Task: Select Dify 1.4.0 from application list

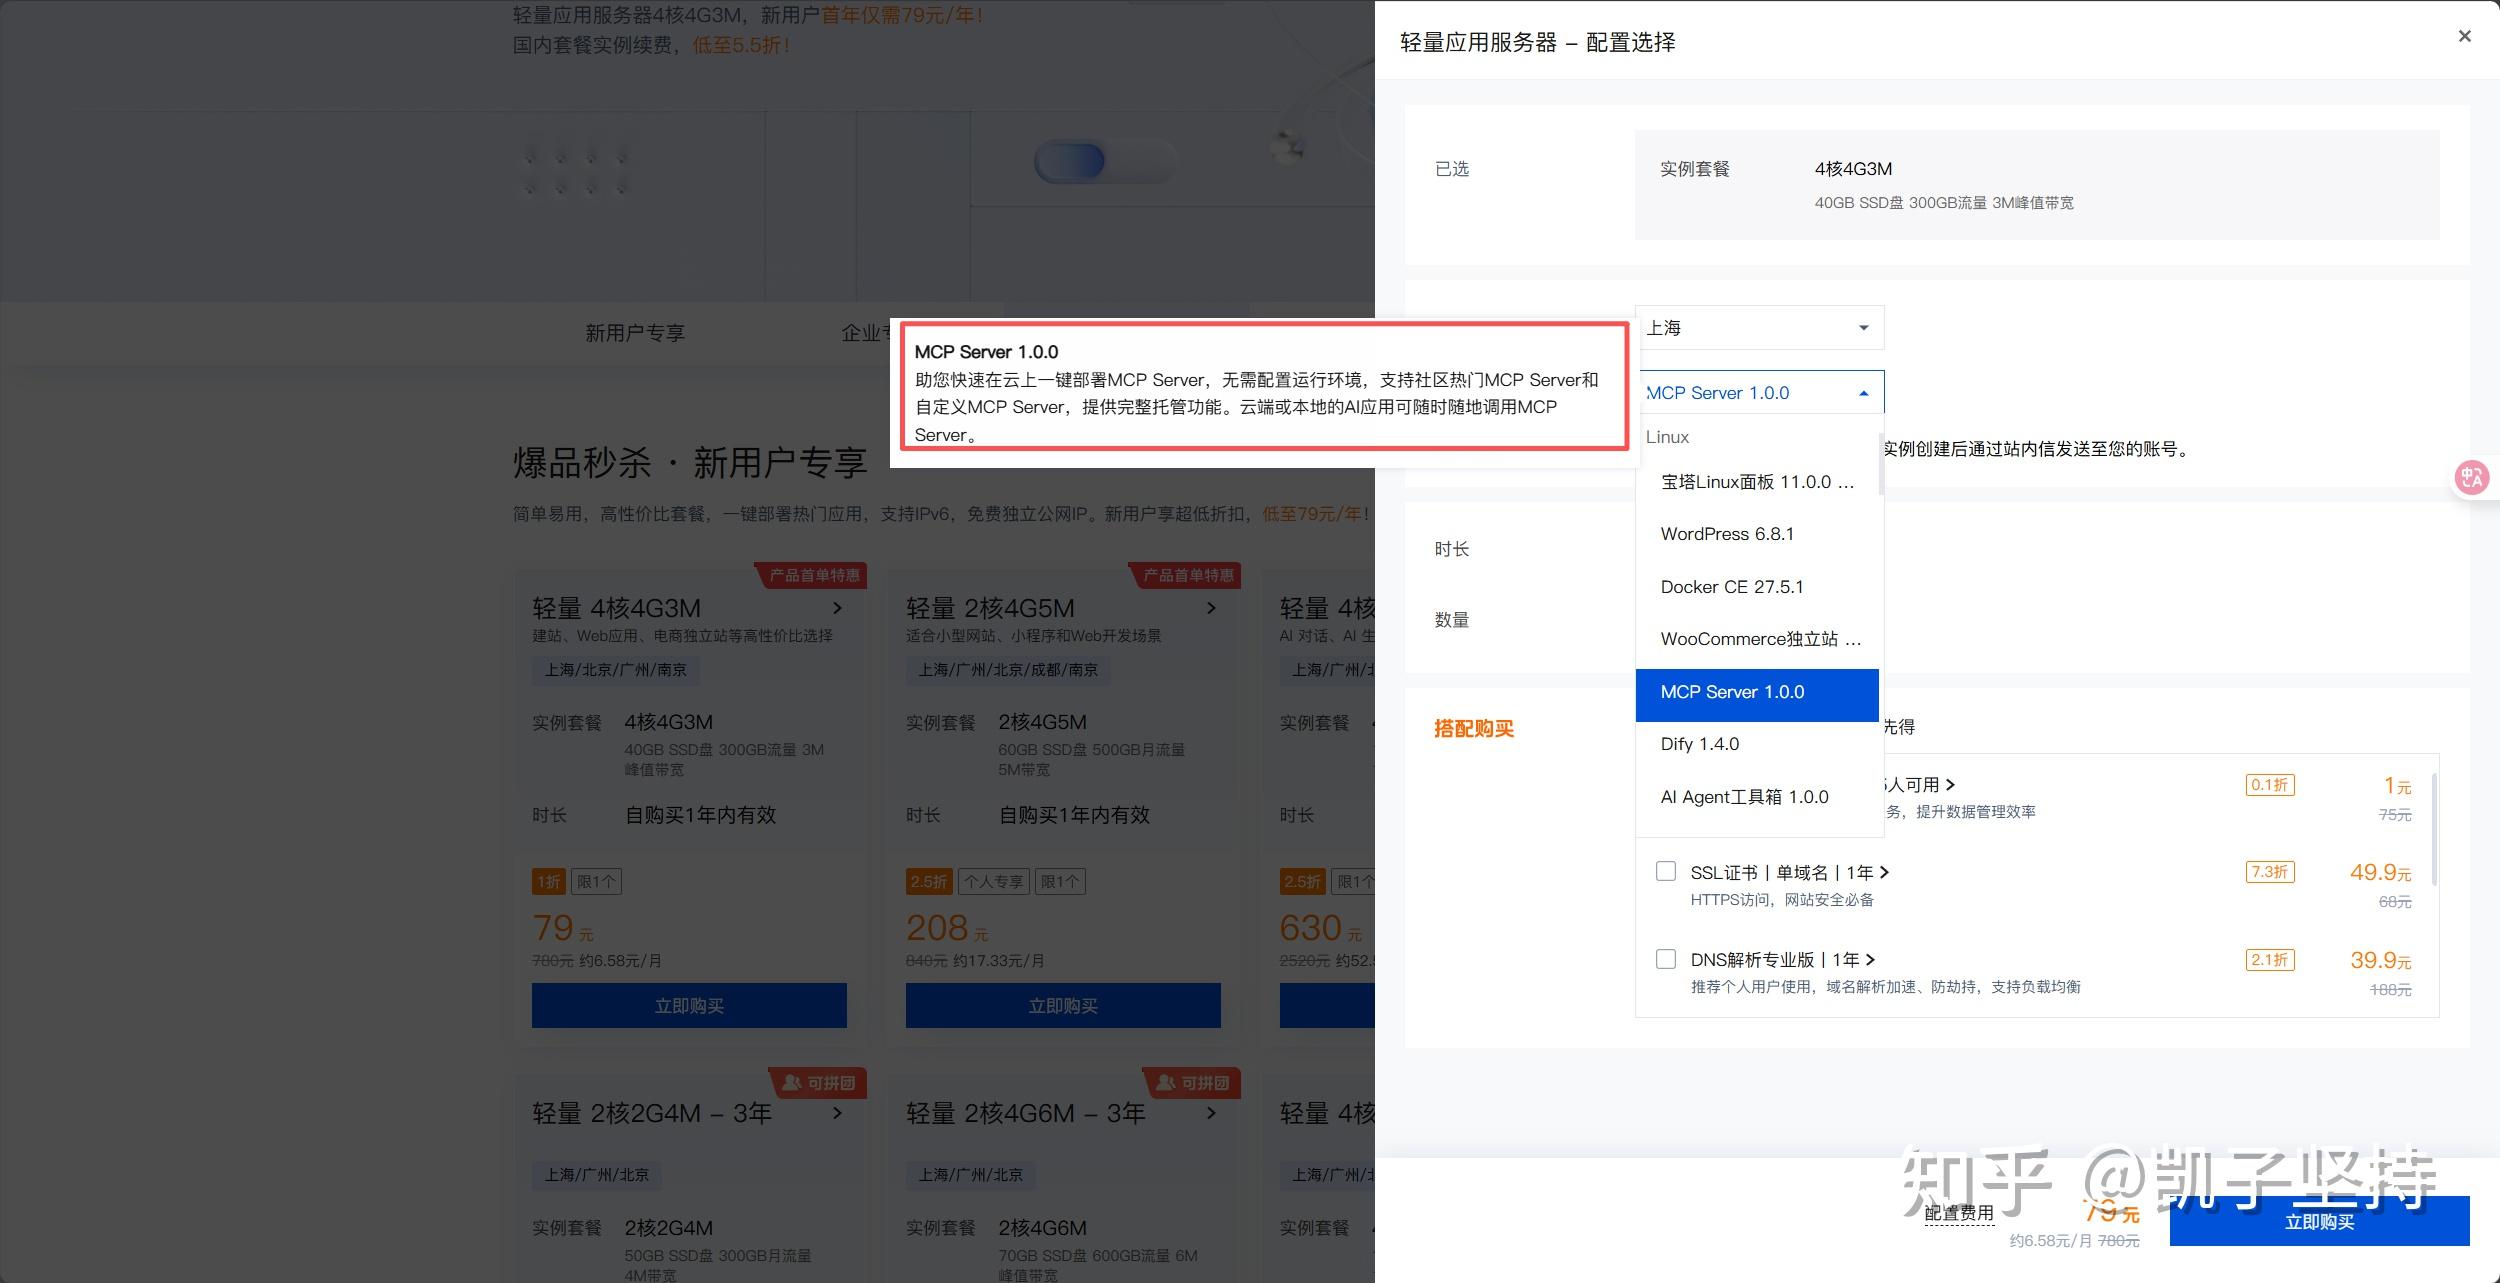Action: (x=1700, y=744)
